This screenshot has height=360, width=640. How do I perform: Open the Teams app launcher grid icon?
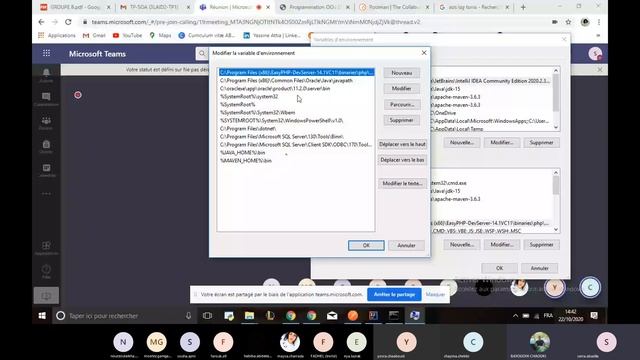tap(47, 53)
